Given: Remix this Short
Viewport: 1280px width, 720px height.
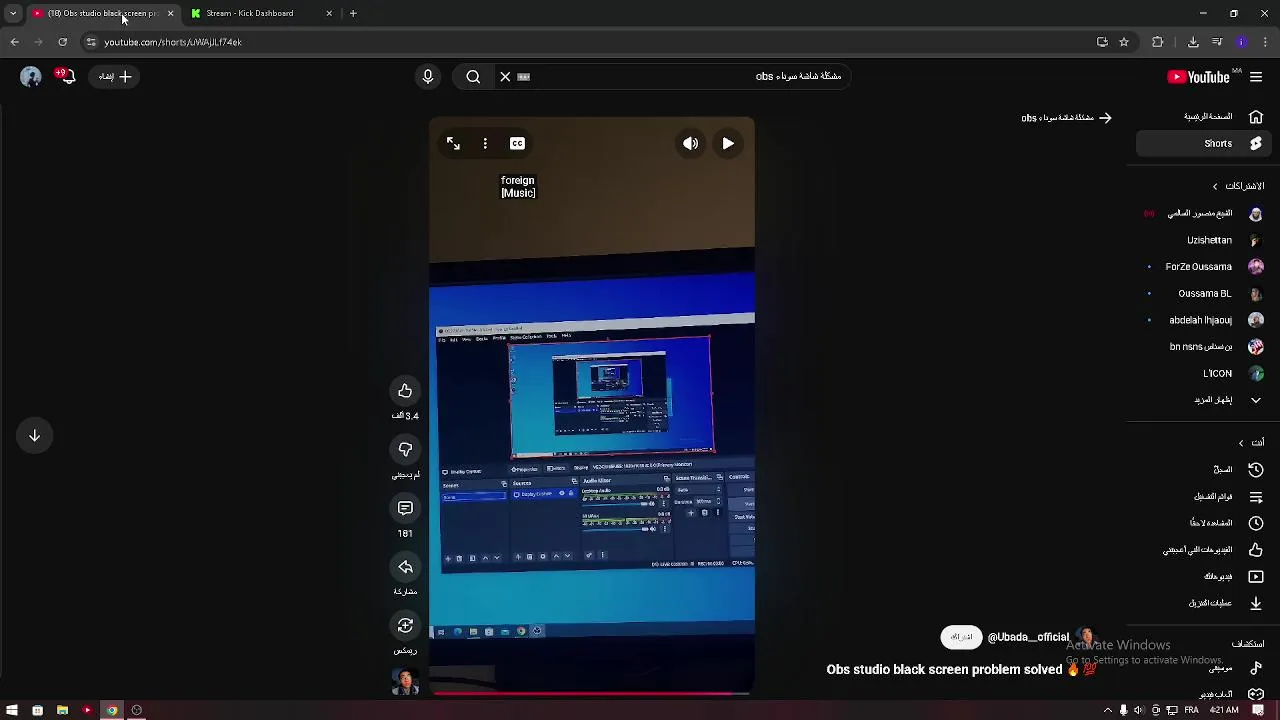Looking at the screenshot, I should coord(405,625).
